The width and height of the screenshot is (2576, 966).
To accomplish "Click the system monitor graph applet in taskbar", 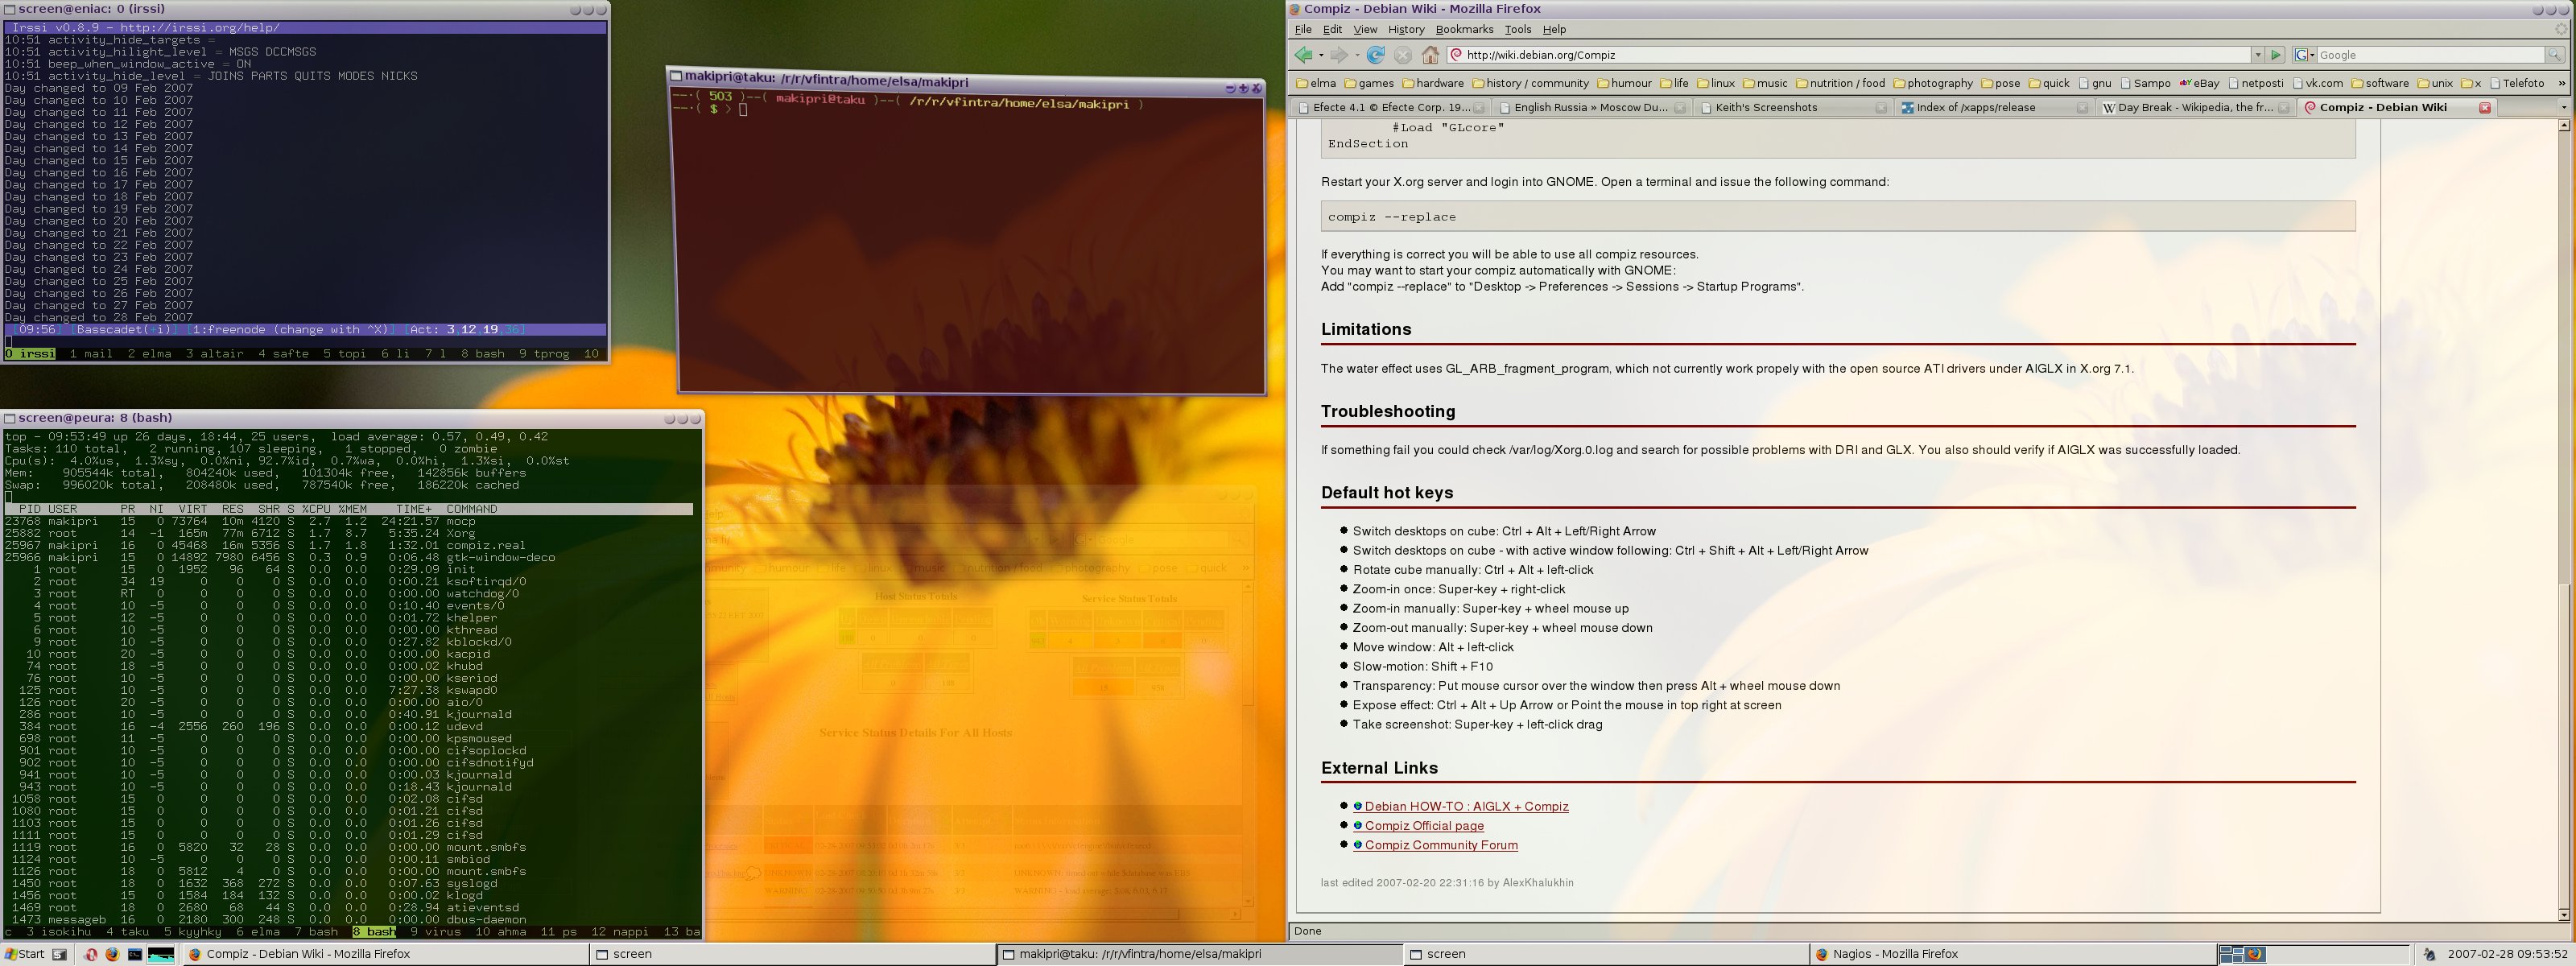I will click(x=161, y=954).
